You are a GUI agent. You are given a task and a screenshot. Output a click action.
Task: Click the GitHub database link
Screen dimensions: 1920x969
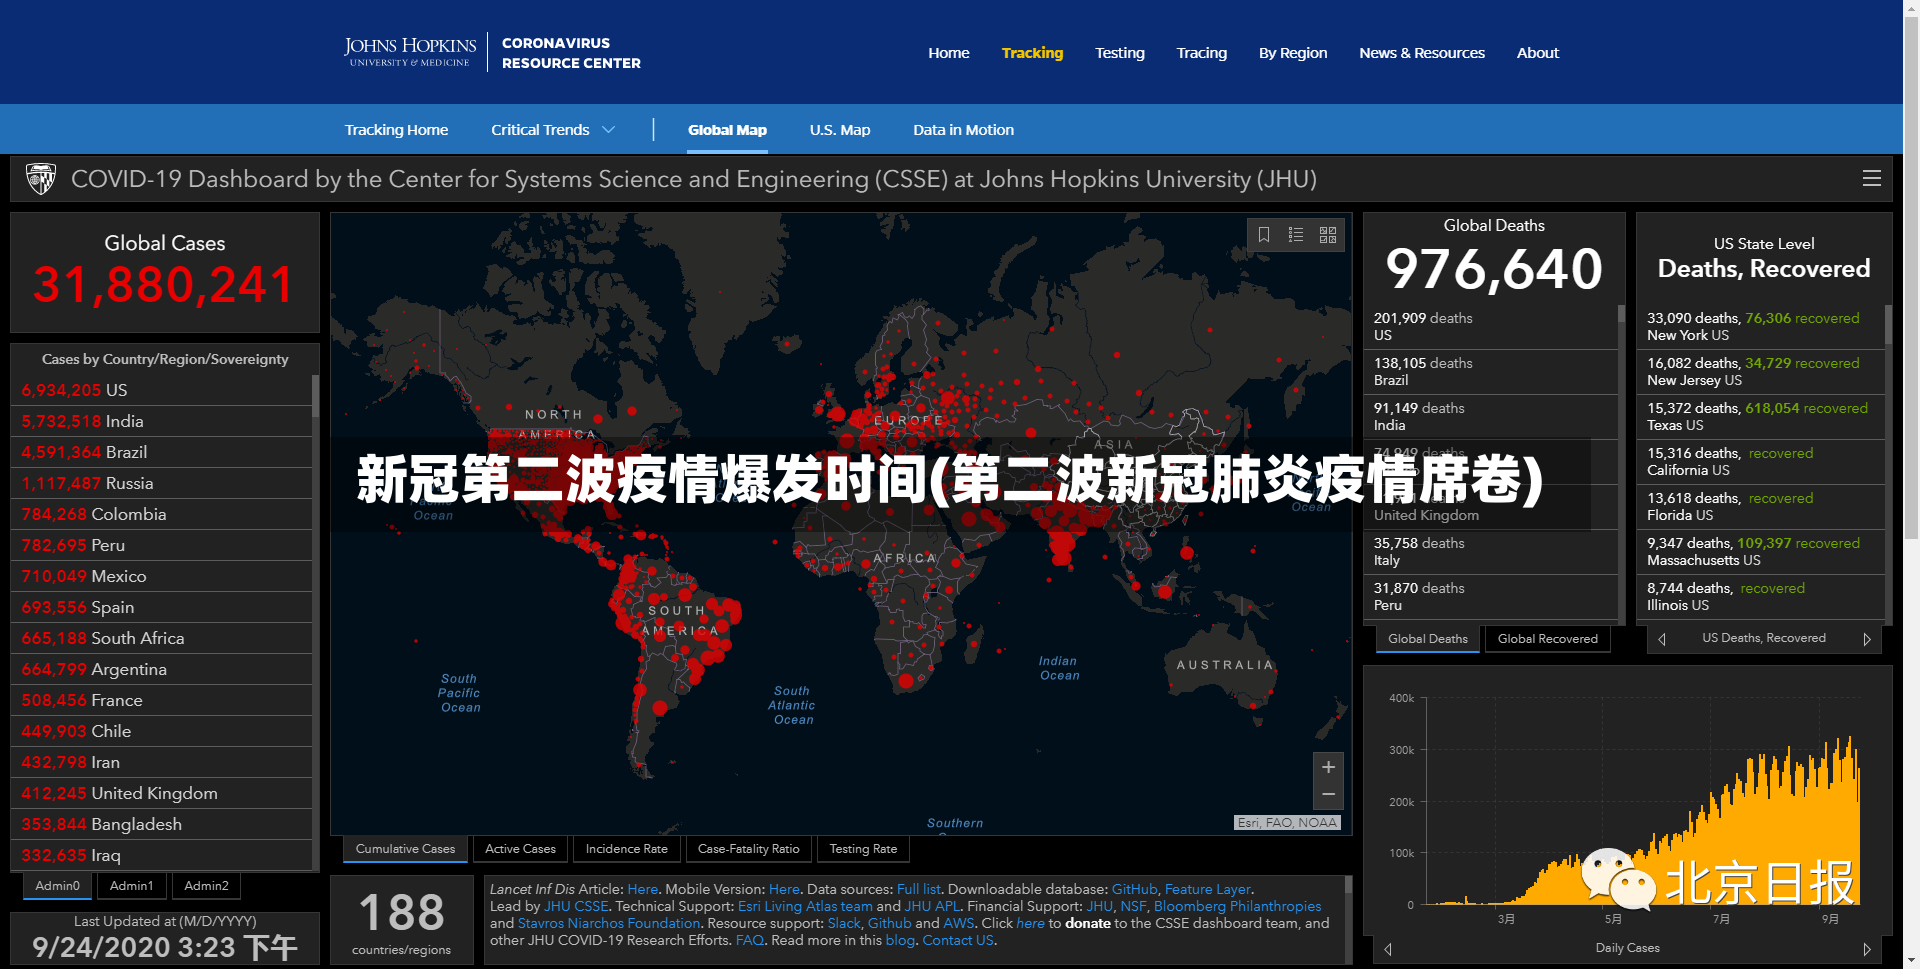click(1134, 889)
